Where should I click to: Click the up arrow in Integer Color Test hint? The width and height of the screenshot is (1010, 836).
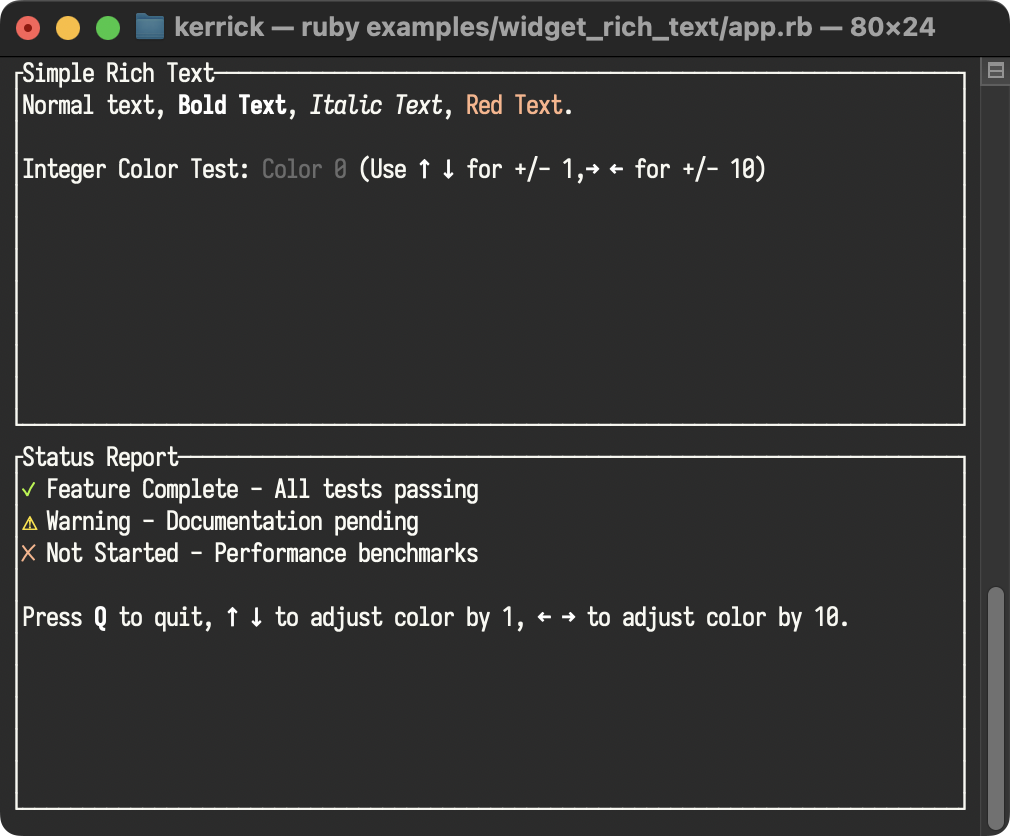[x=424, y=169]
